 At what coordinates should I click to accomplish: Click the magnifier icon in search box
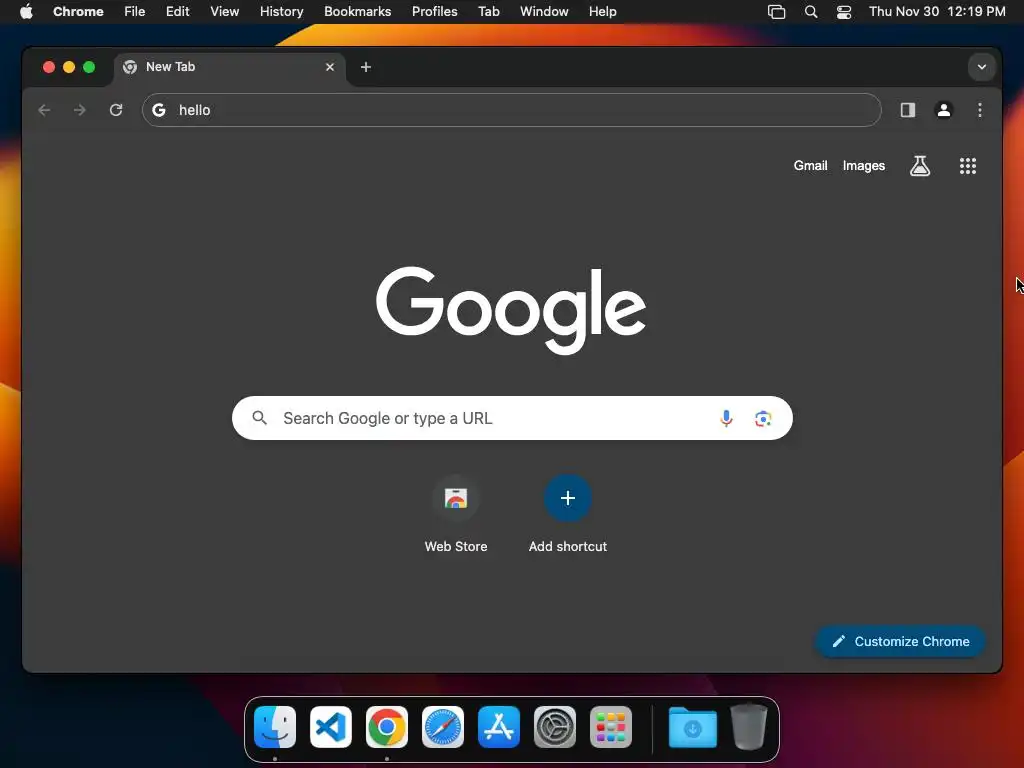(260, 418)
